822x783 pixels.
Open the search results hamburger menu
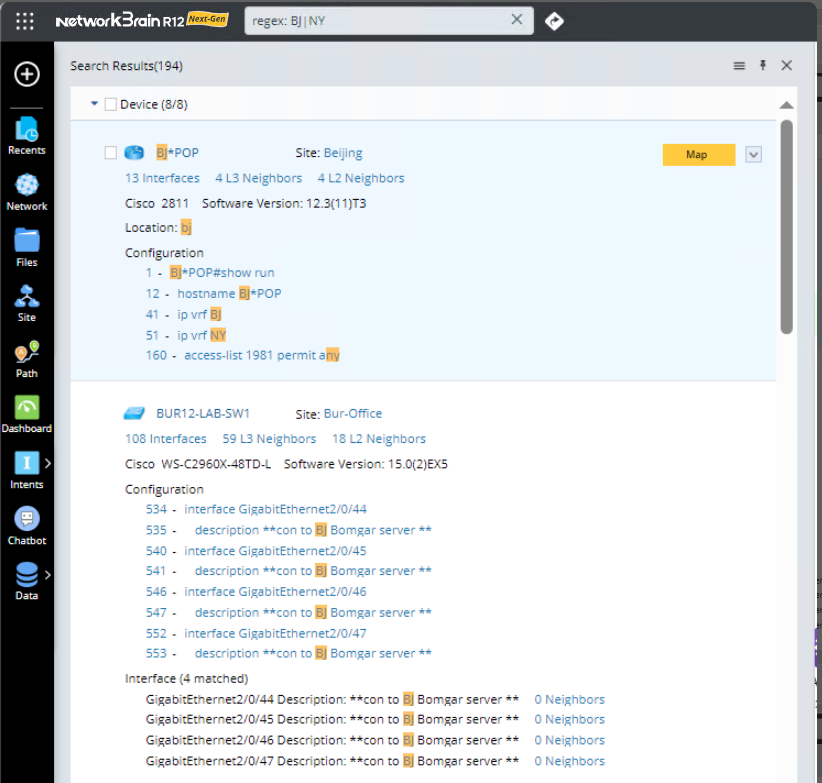coord(739,66)
